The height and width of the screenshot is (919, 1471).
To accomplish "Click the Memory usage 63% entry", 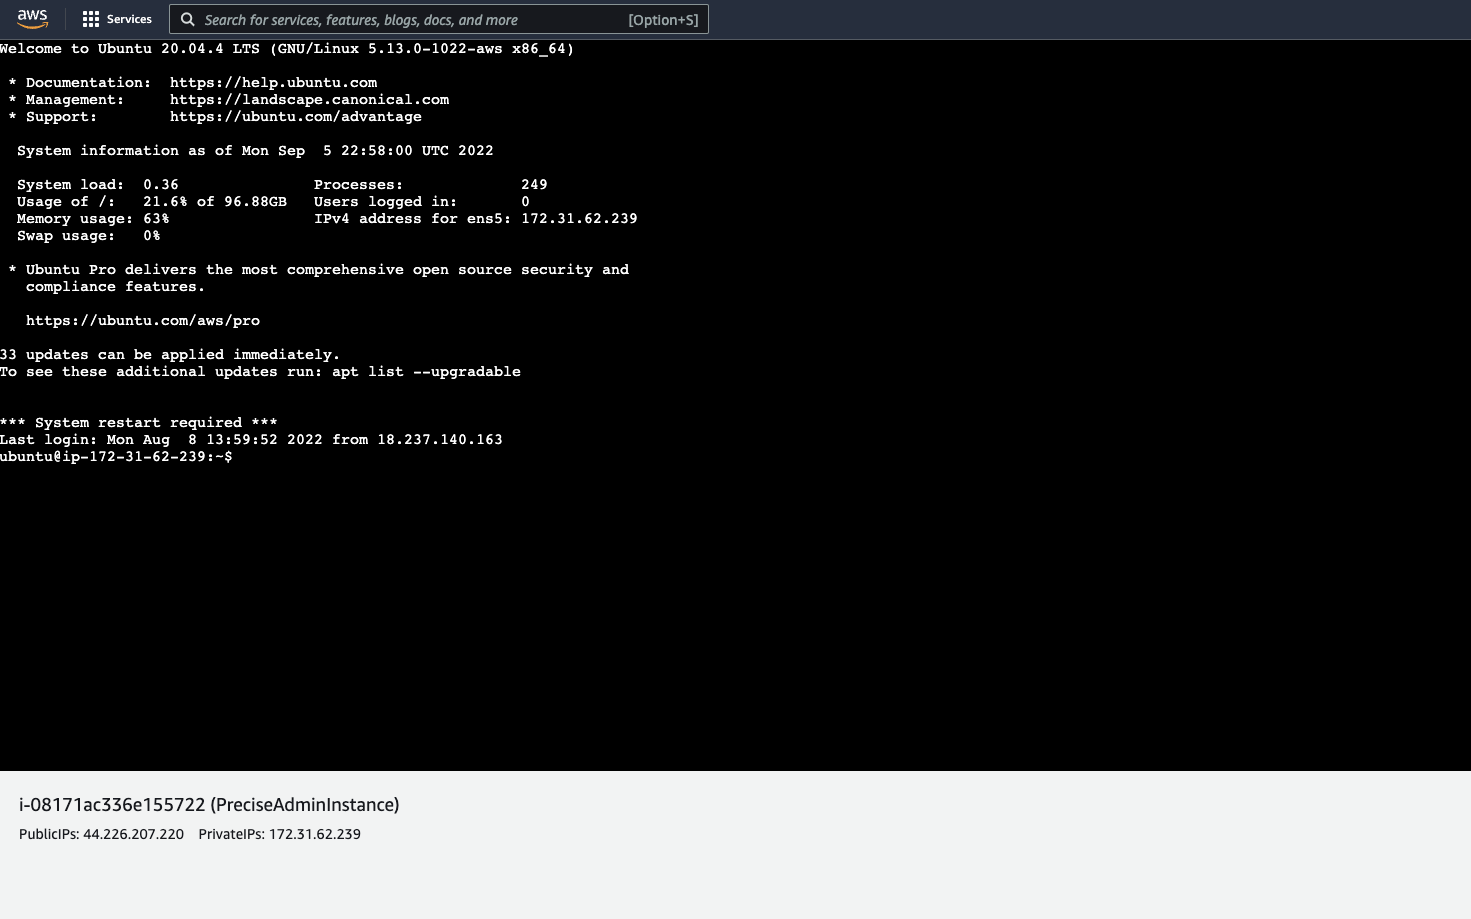I will (93, 219).
